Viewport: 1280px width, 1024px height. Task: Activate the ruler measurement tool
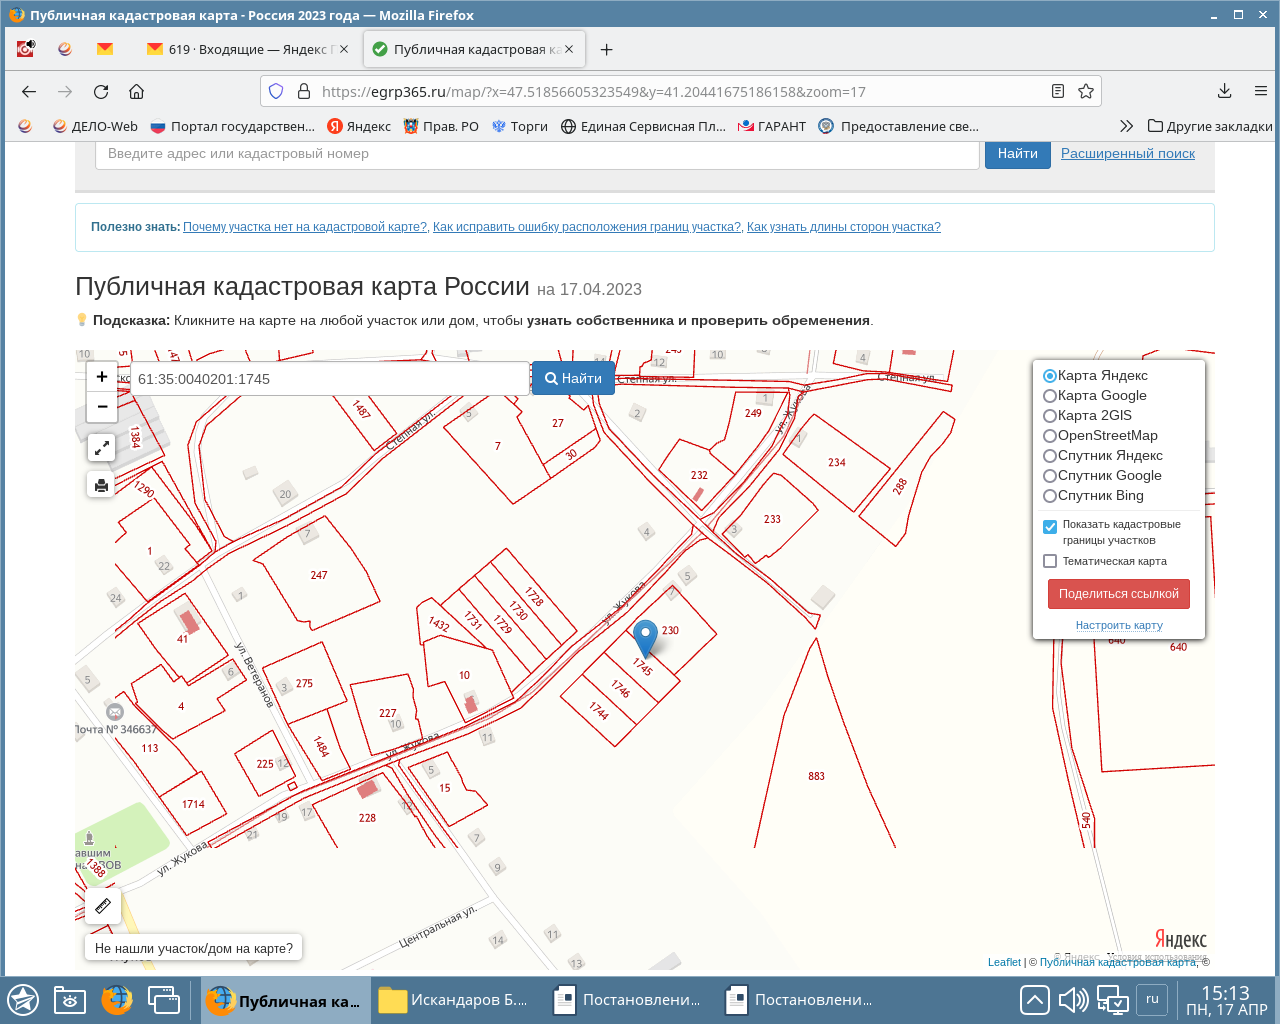click(x=102, y=906)
